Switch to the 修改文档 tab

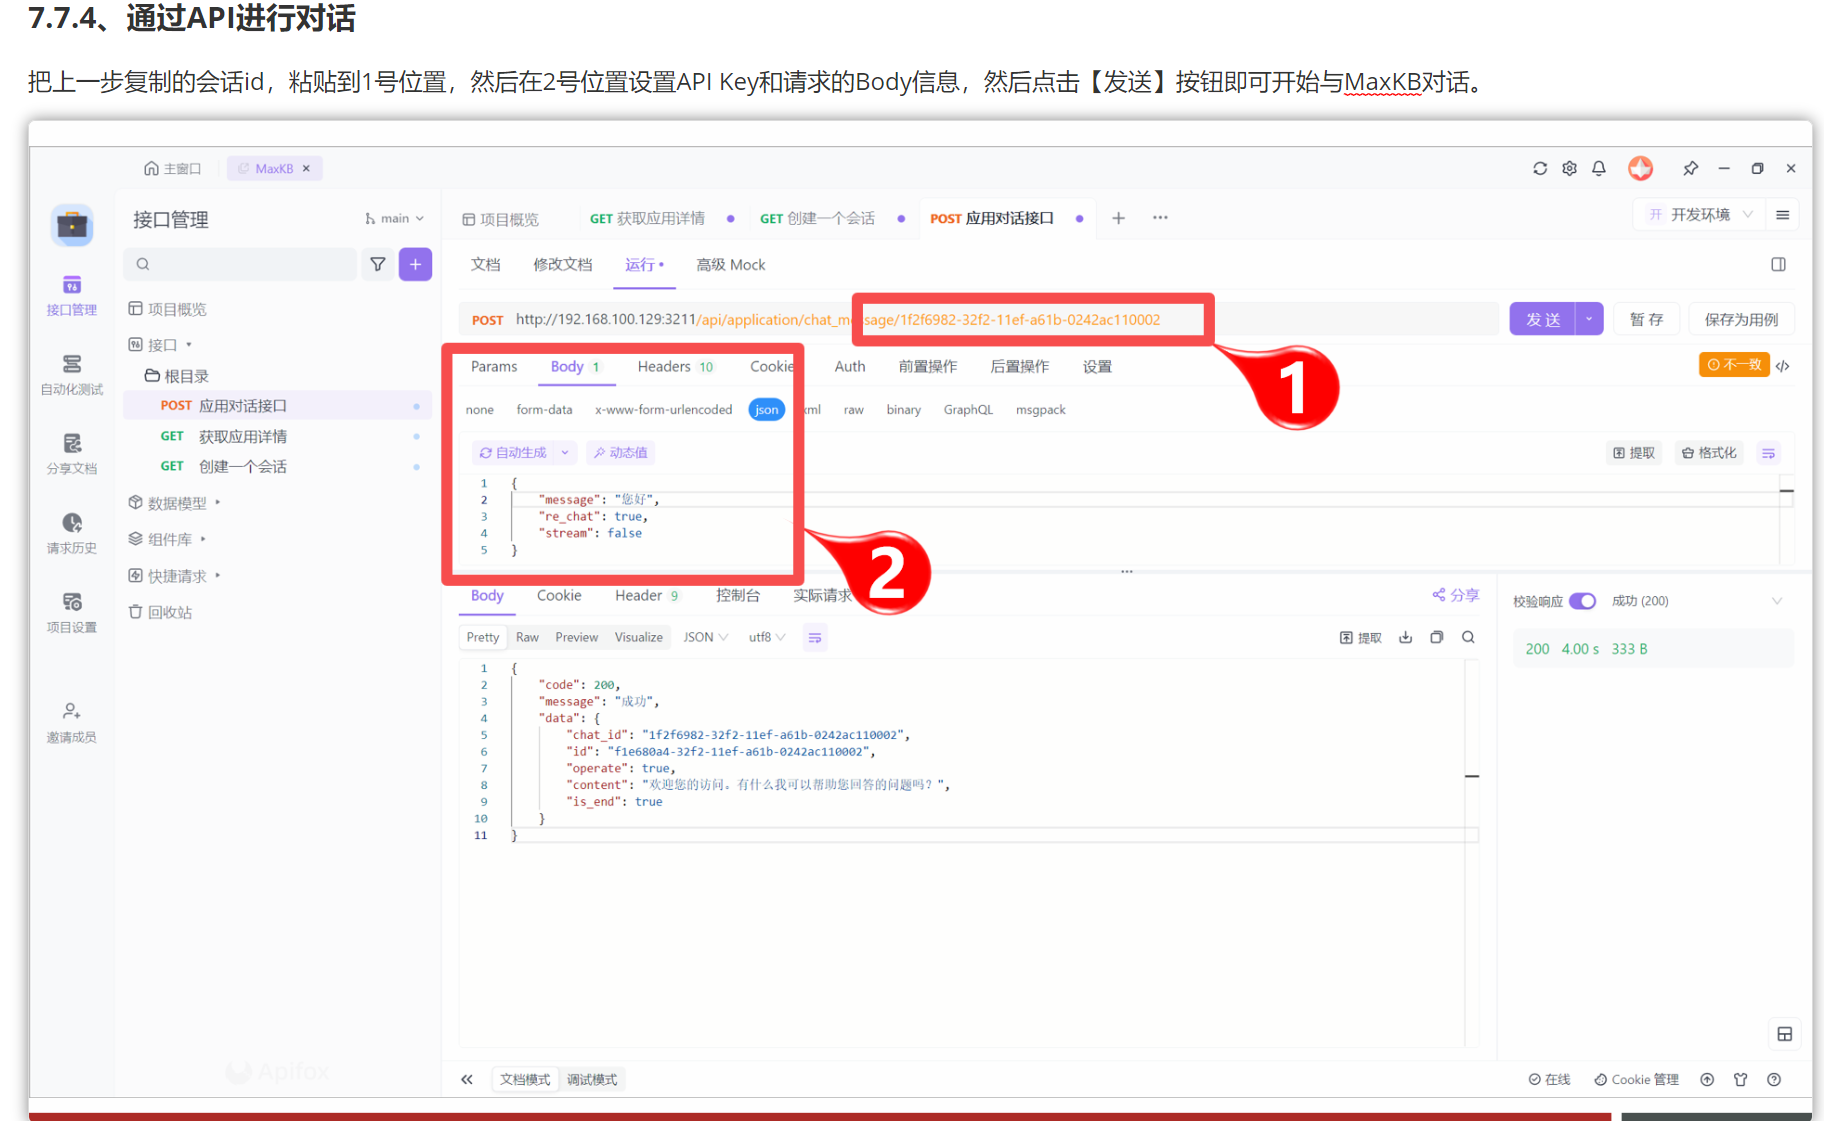click(x=562, y=265)
